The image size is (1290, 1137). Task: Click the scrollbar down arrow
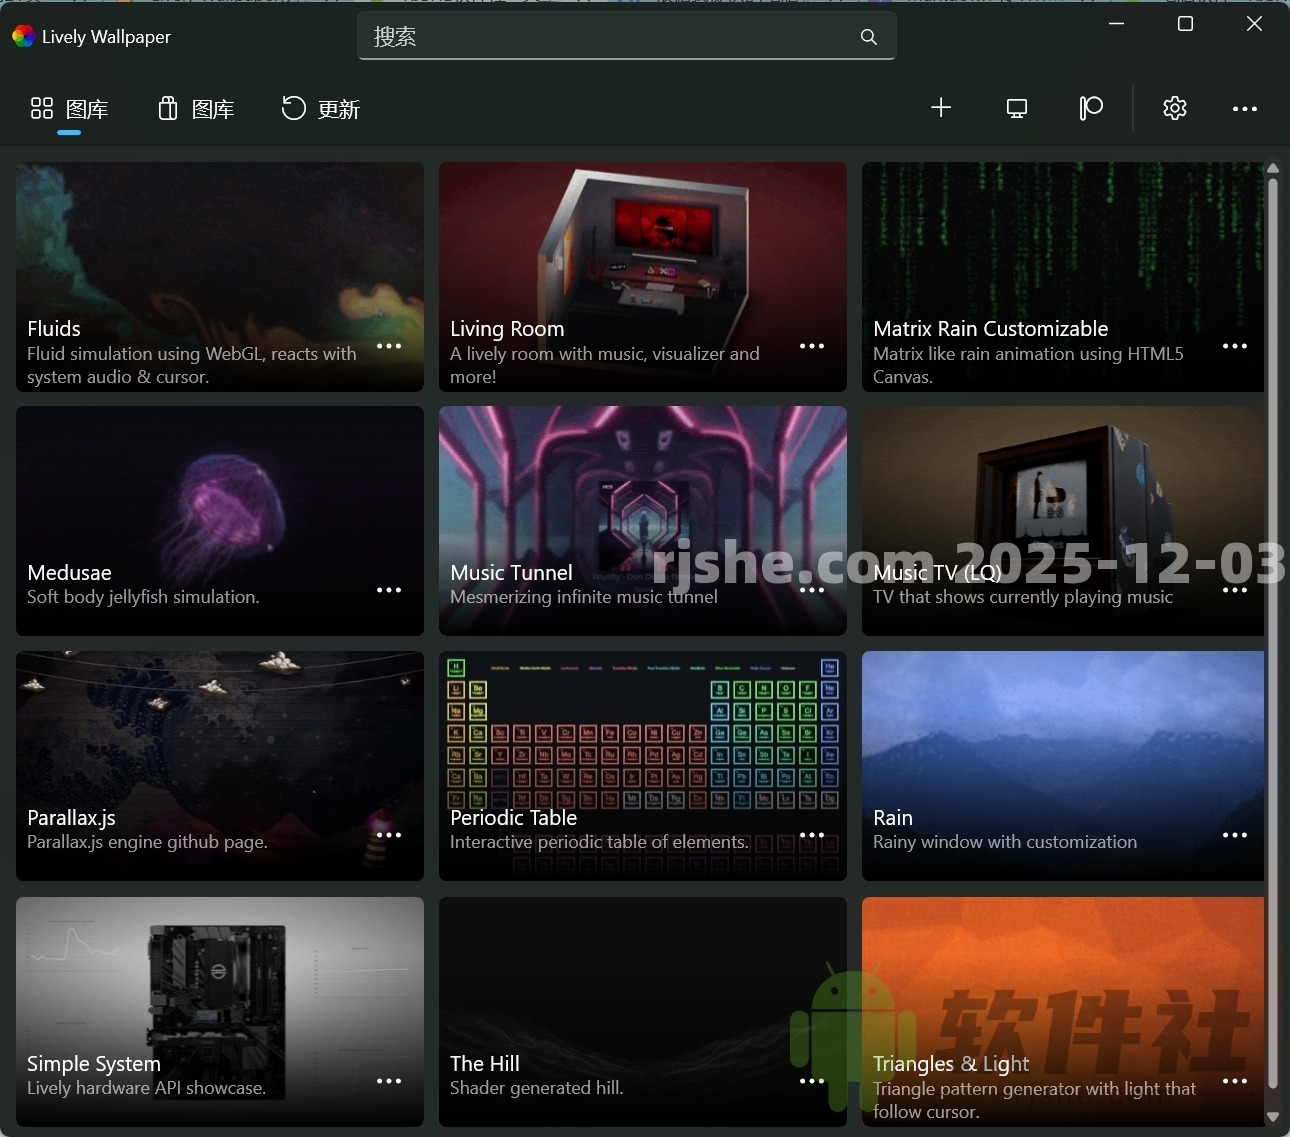pos(1273,1117)
